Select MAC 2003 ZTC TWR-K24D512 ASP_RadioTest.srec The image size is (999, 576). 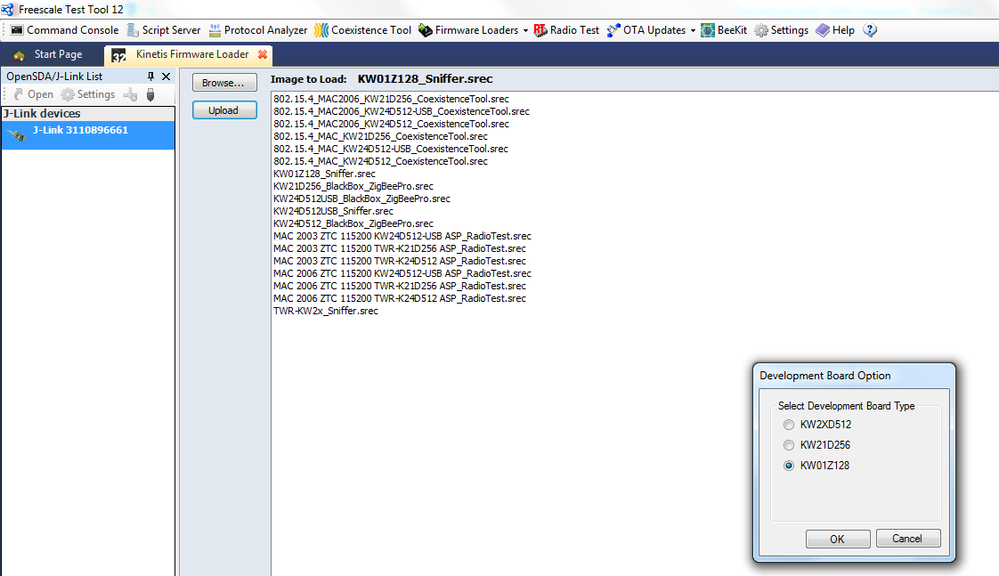pyautogui.click(x=399, y=261)
